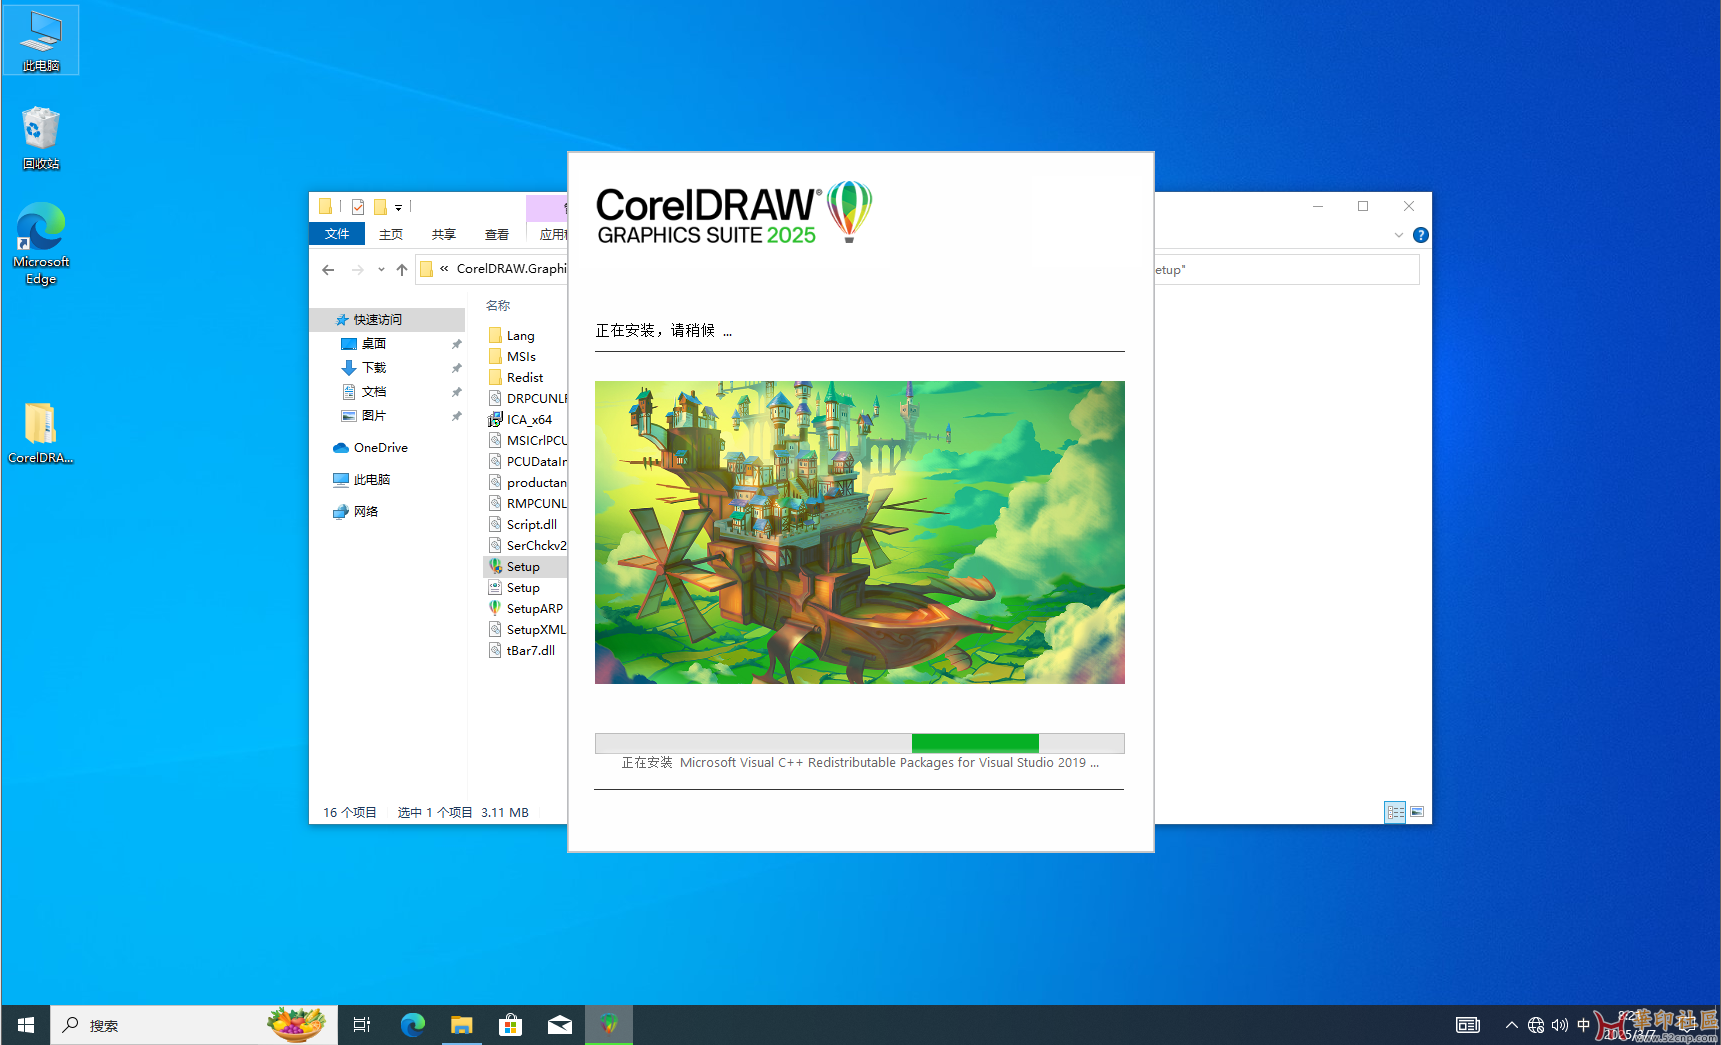Toggle the 中 IME input indicator
1721x1045 pixels.
1583,1025
